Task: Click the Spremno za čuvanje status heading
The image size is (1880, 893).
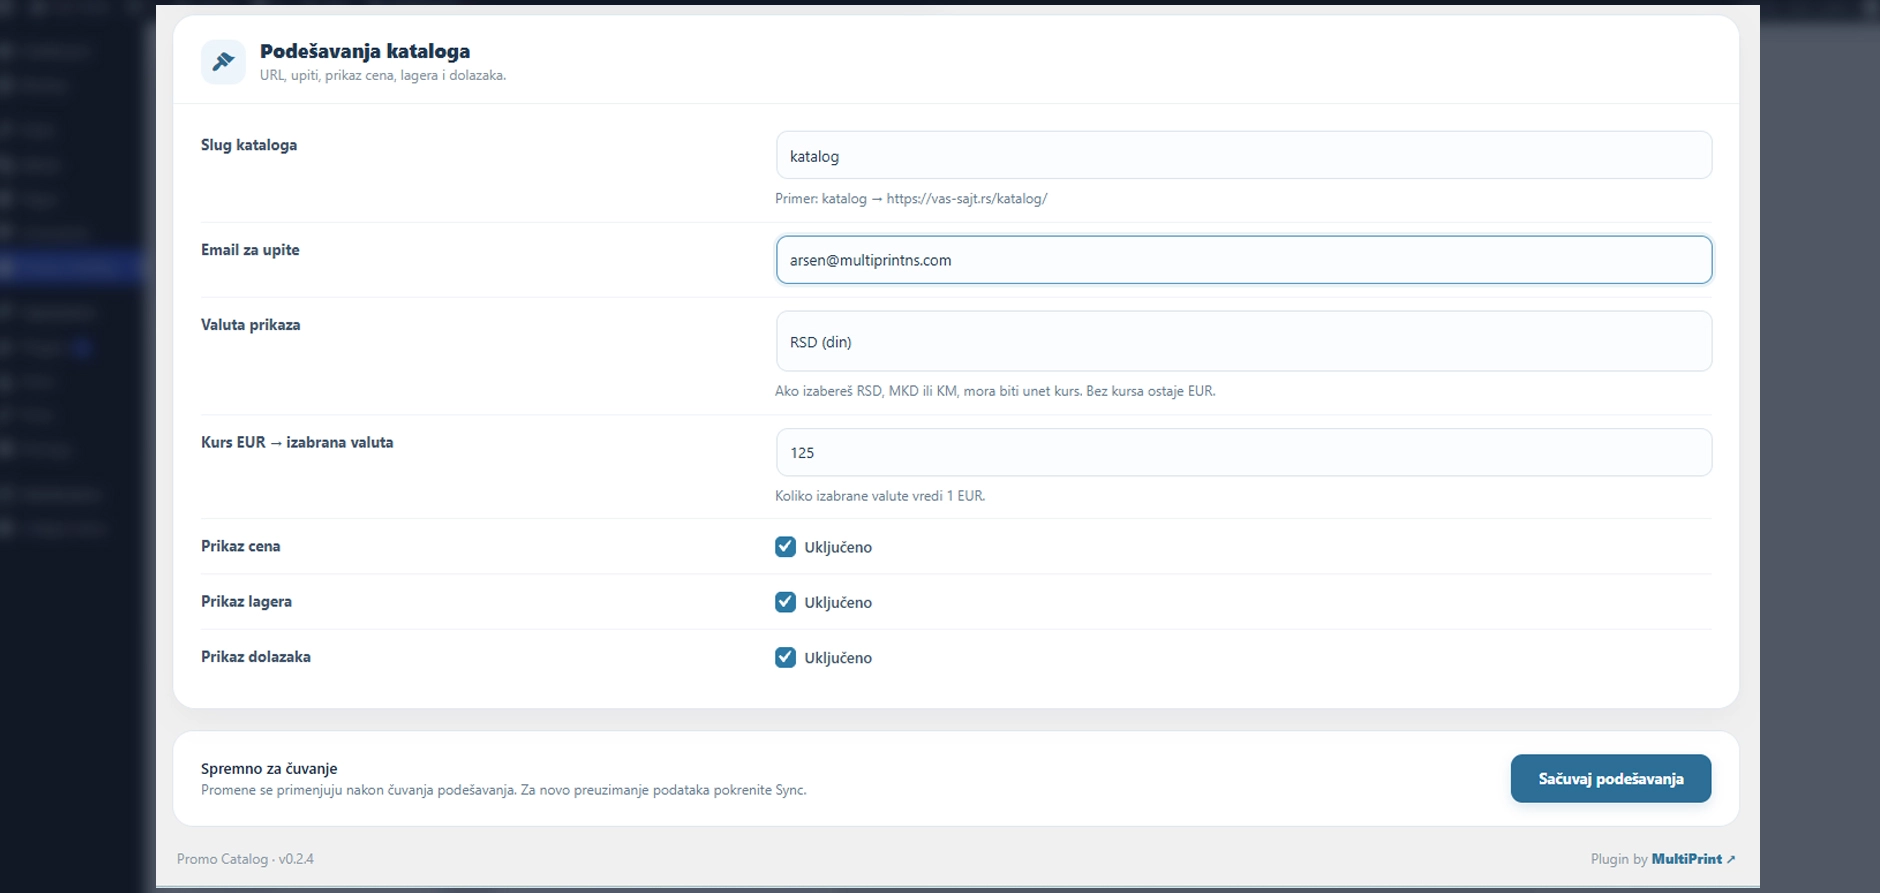Action: pyautogui.click(x=269, y=769)
